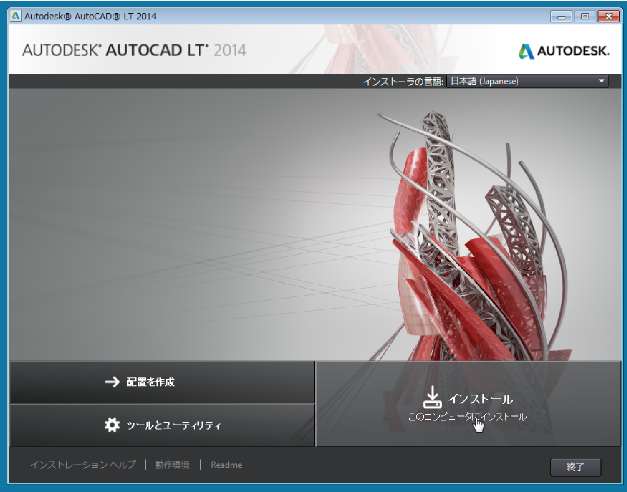Close the installer window with the X button

[609, 16]
